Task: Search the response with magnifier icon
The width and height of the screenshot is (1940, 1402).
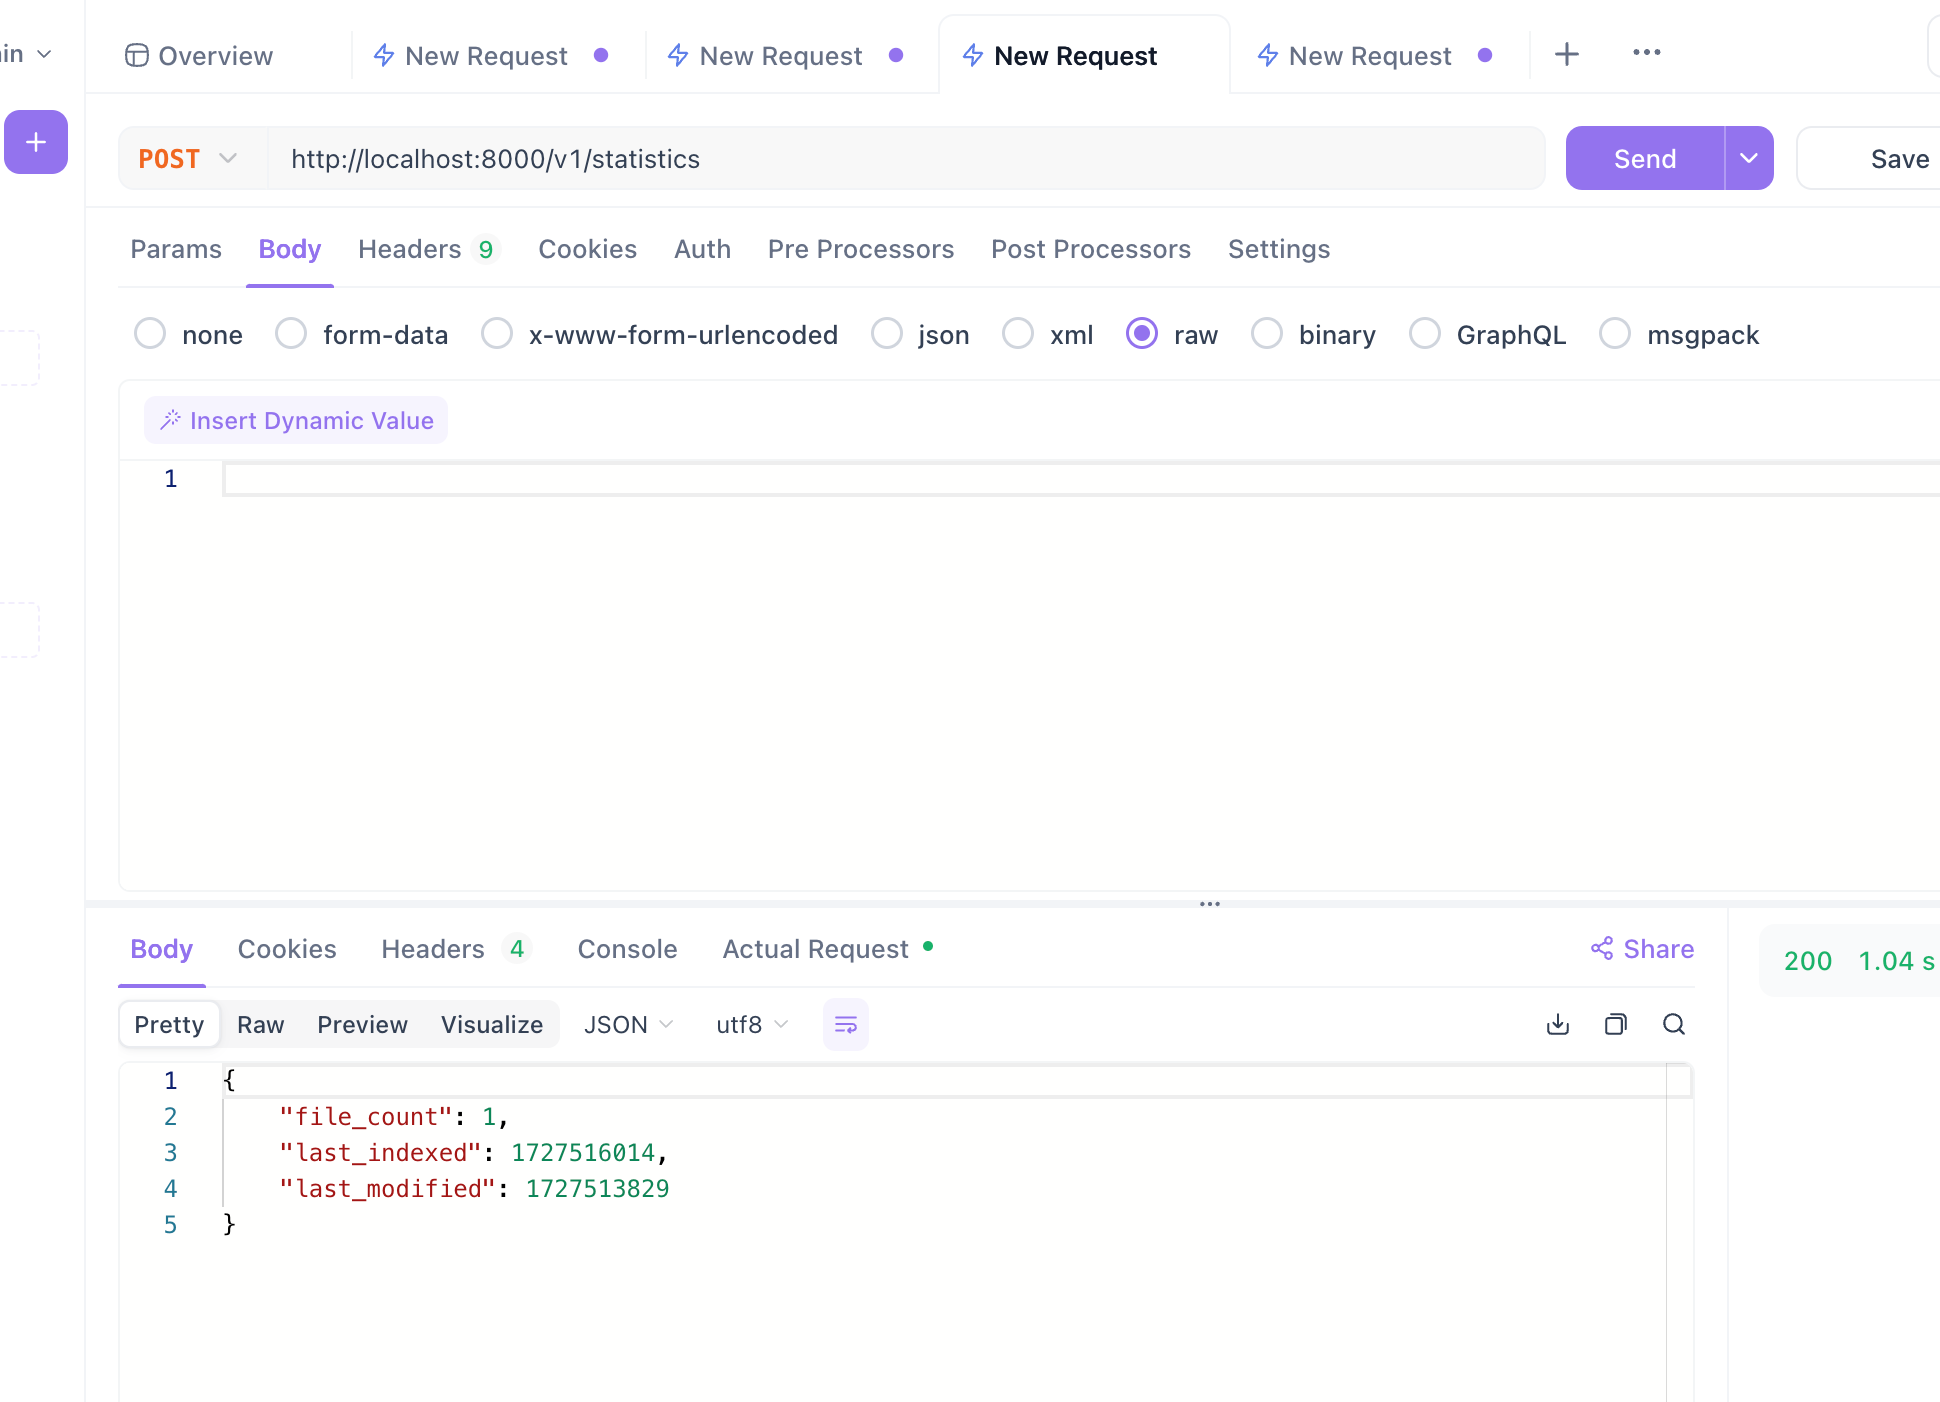Action: [x=1674, y=1024]
